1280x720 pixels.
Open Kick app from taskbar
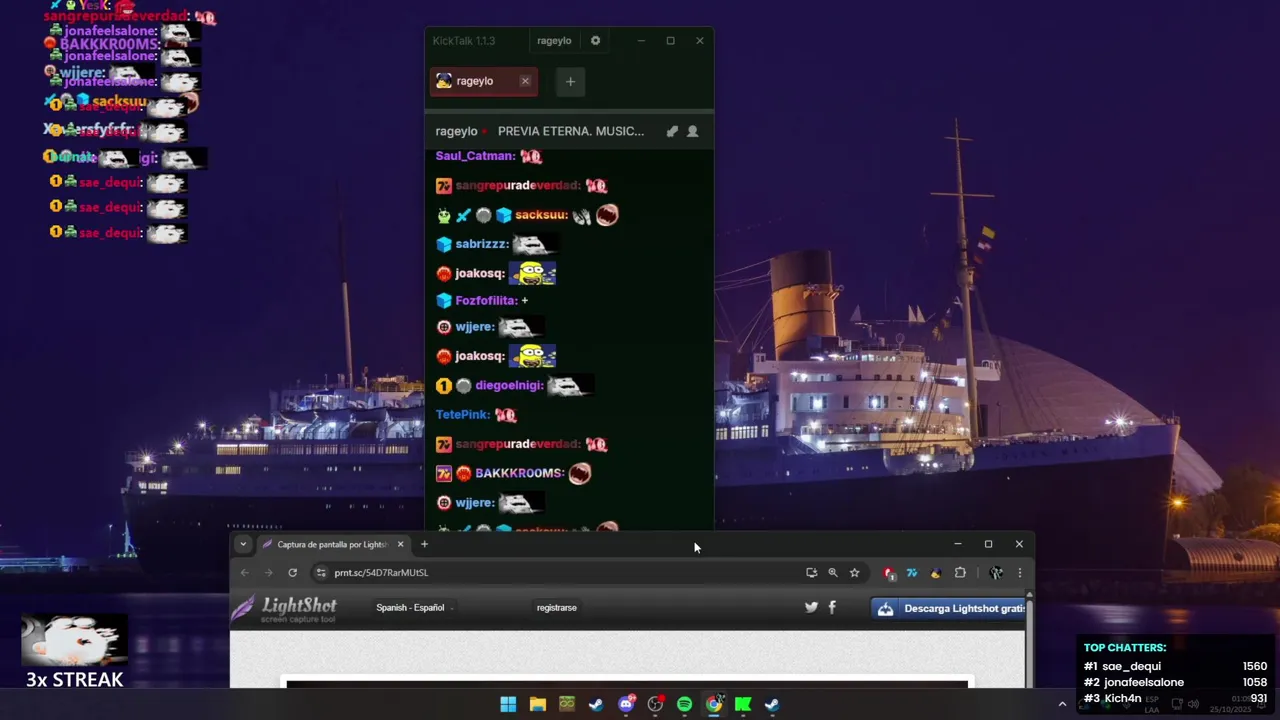pos(743,705)
